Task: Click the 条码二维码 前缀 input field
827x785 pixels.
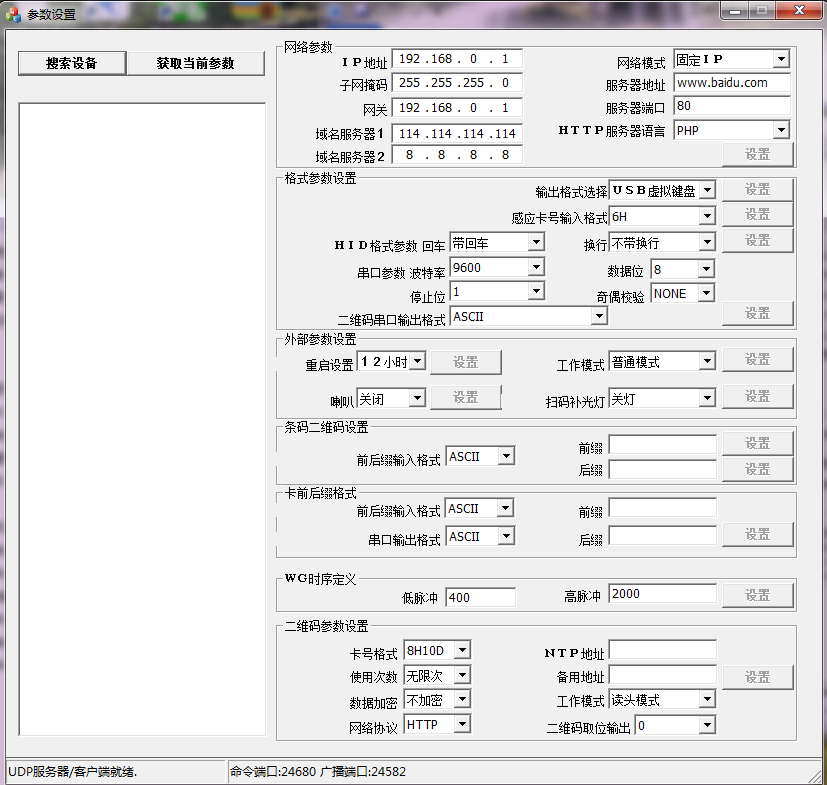Action: click(x=662, y=444)
